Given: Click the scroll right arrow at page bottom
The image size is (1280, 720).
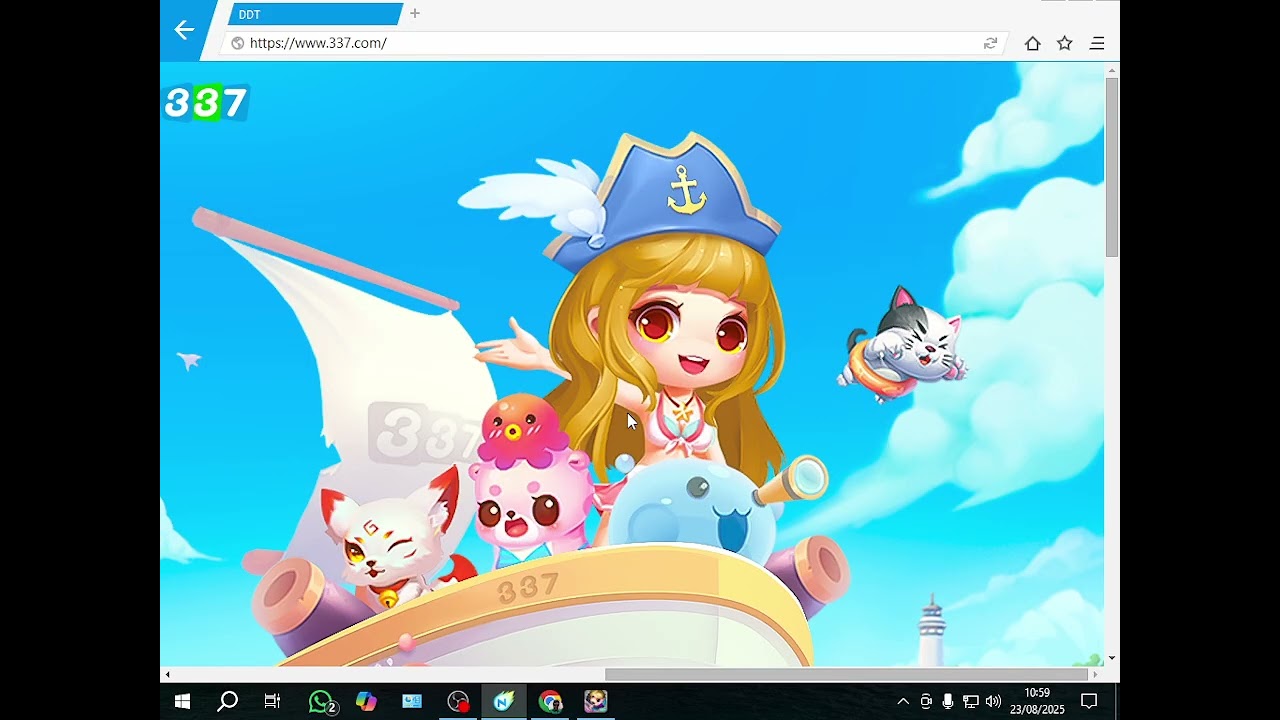Looking at the screenshot, I should (x=1097, y=675).
